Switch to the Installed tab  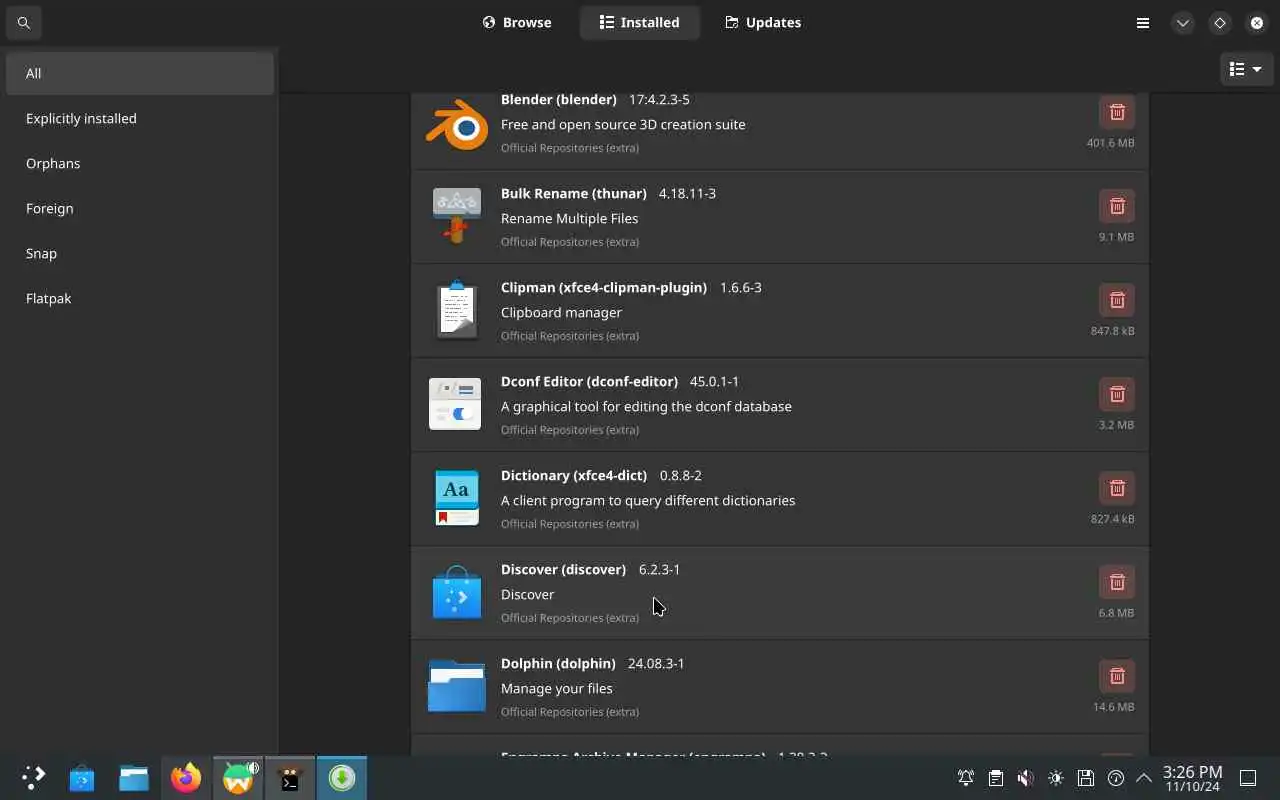pos(639,22)
